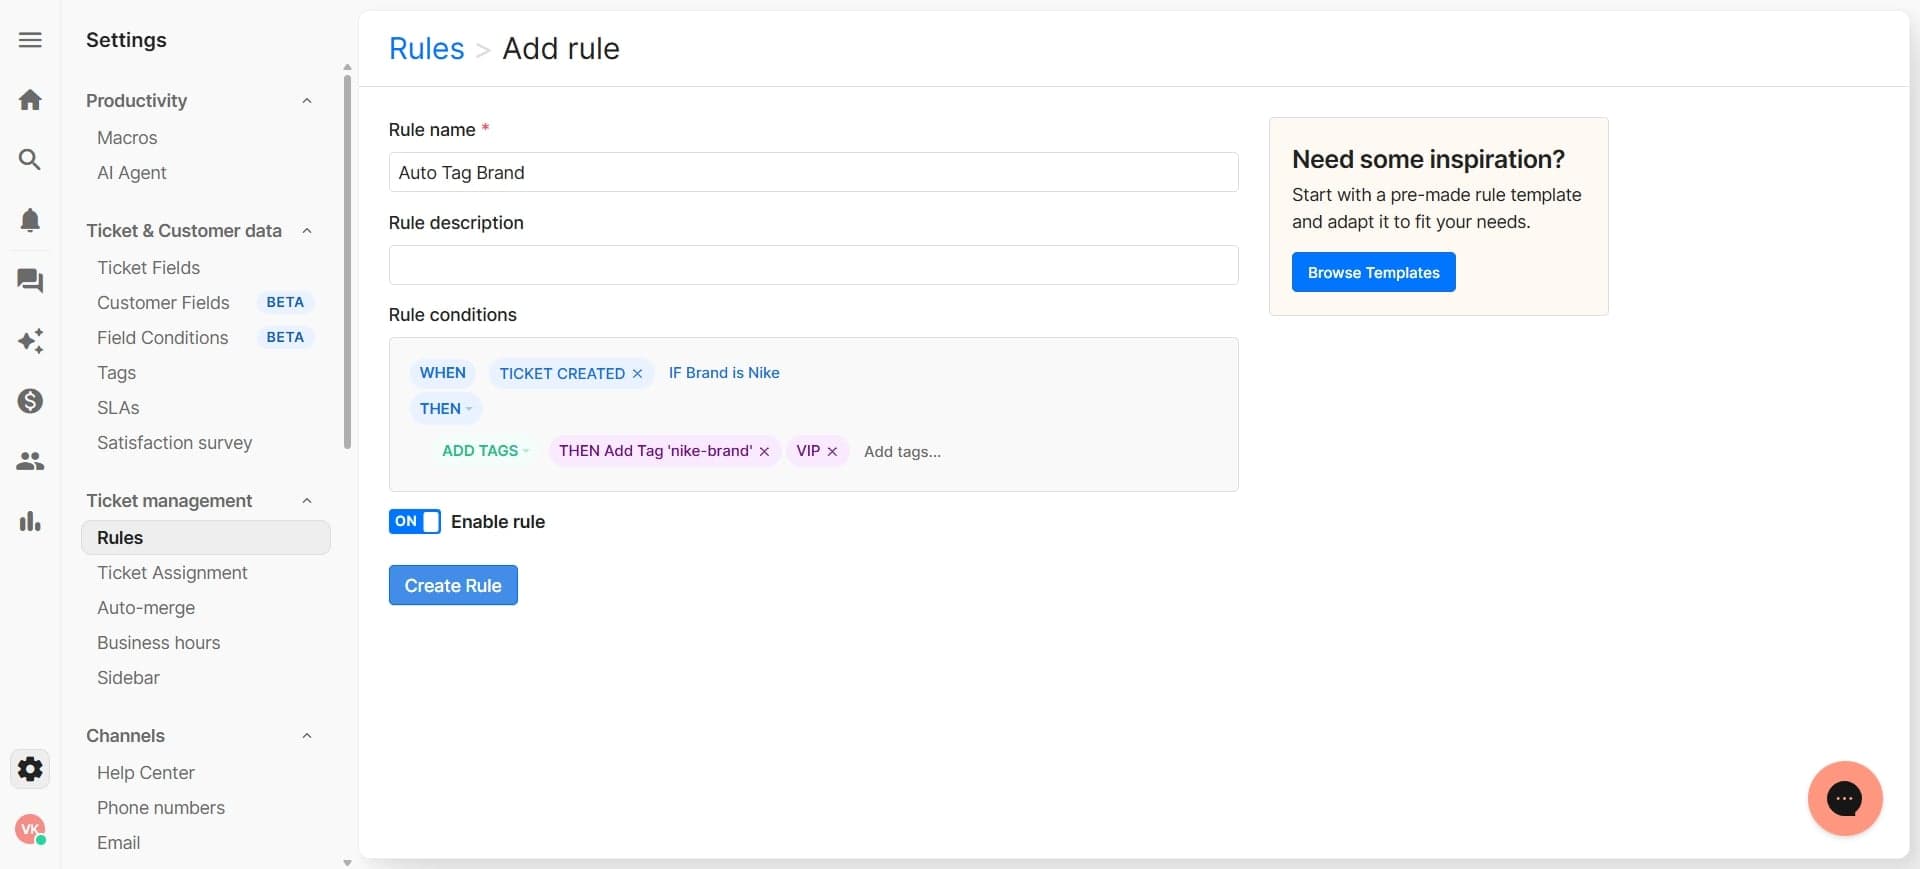Collapse the Productivity section

click(307, 101)
